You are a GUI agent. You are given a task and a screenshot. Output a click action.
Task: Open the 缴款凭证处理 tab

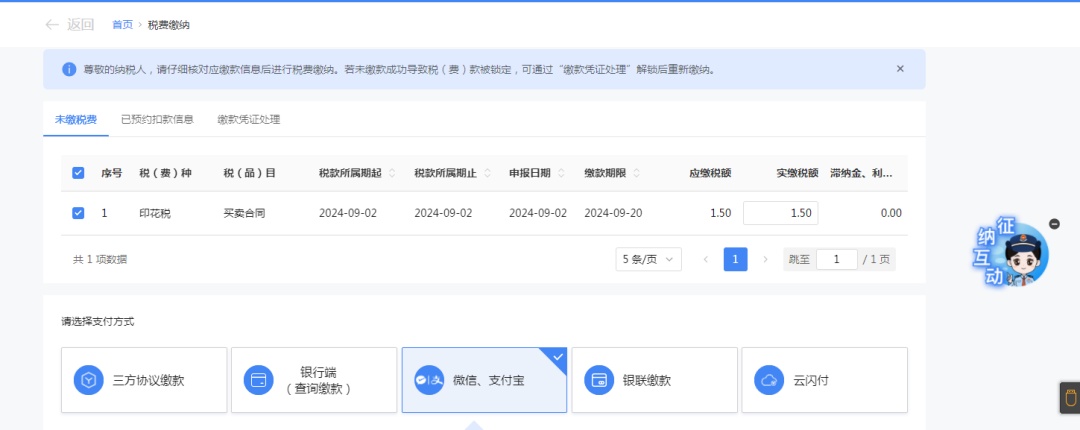249,119
